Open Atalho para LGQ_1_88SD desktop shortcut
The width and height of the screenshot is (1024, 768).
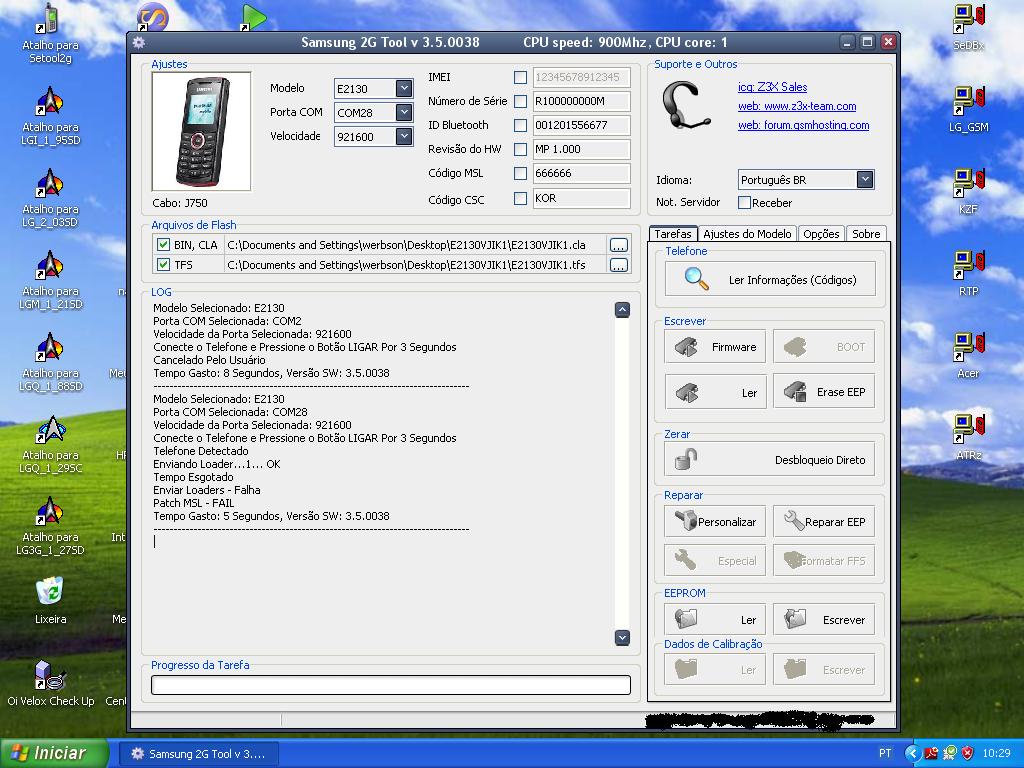50,362
